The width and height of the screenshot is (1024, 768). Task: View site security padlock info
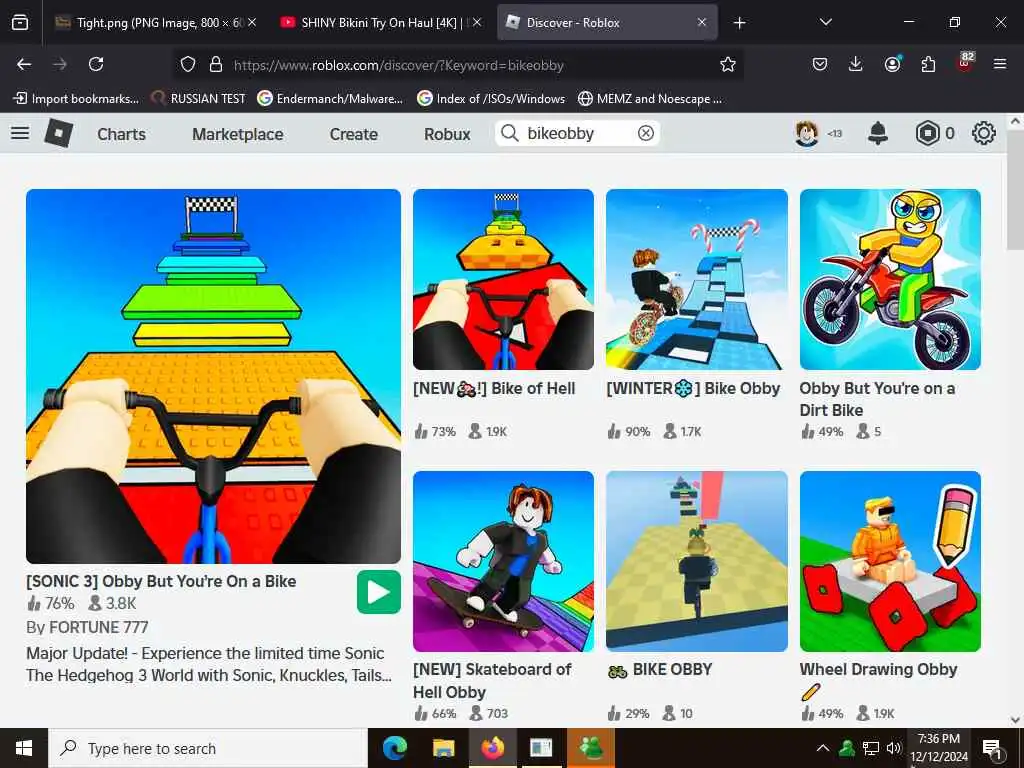216,64
